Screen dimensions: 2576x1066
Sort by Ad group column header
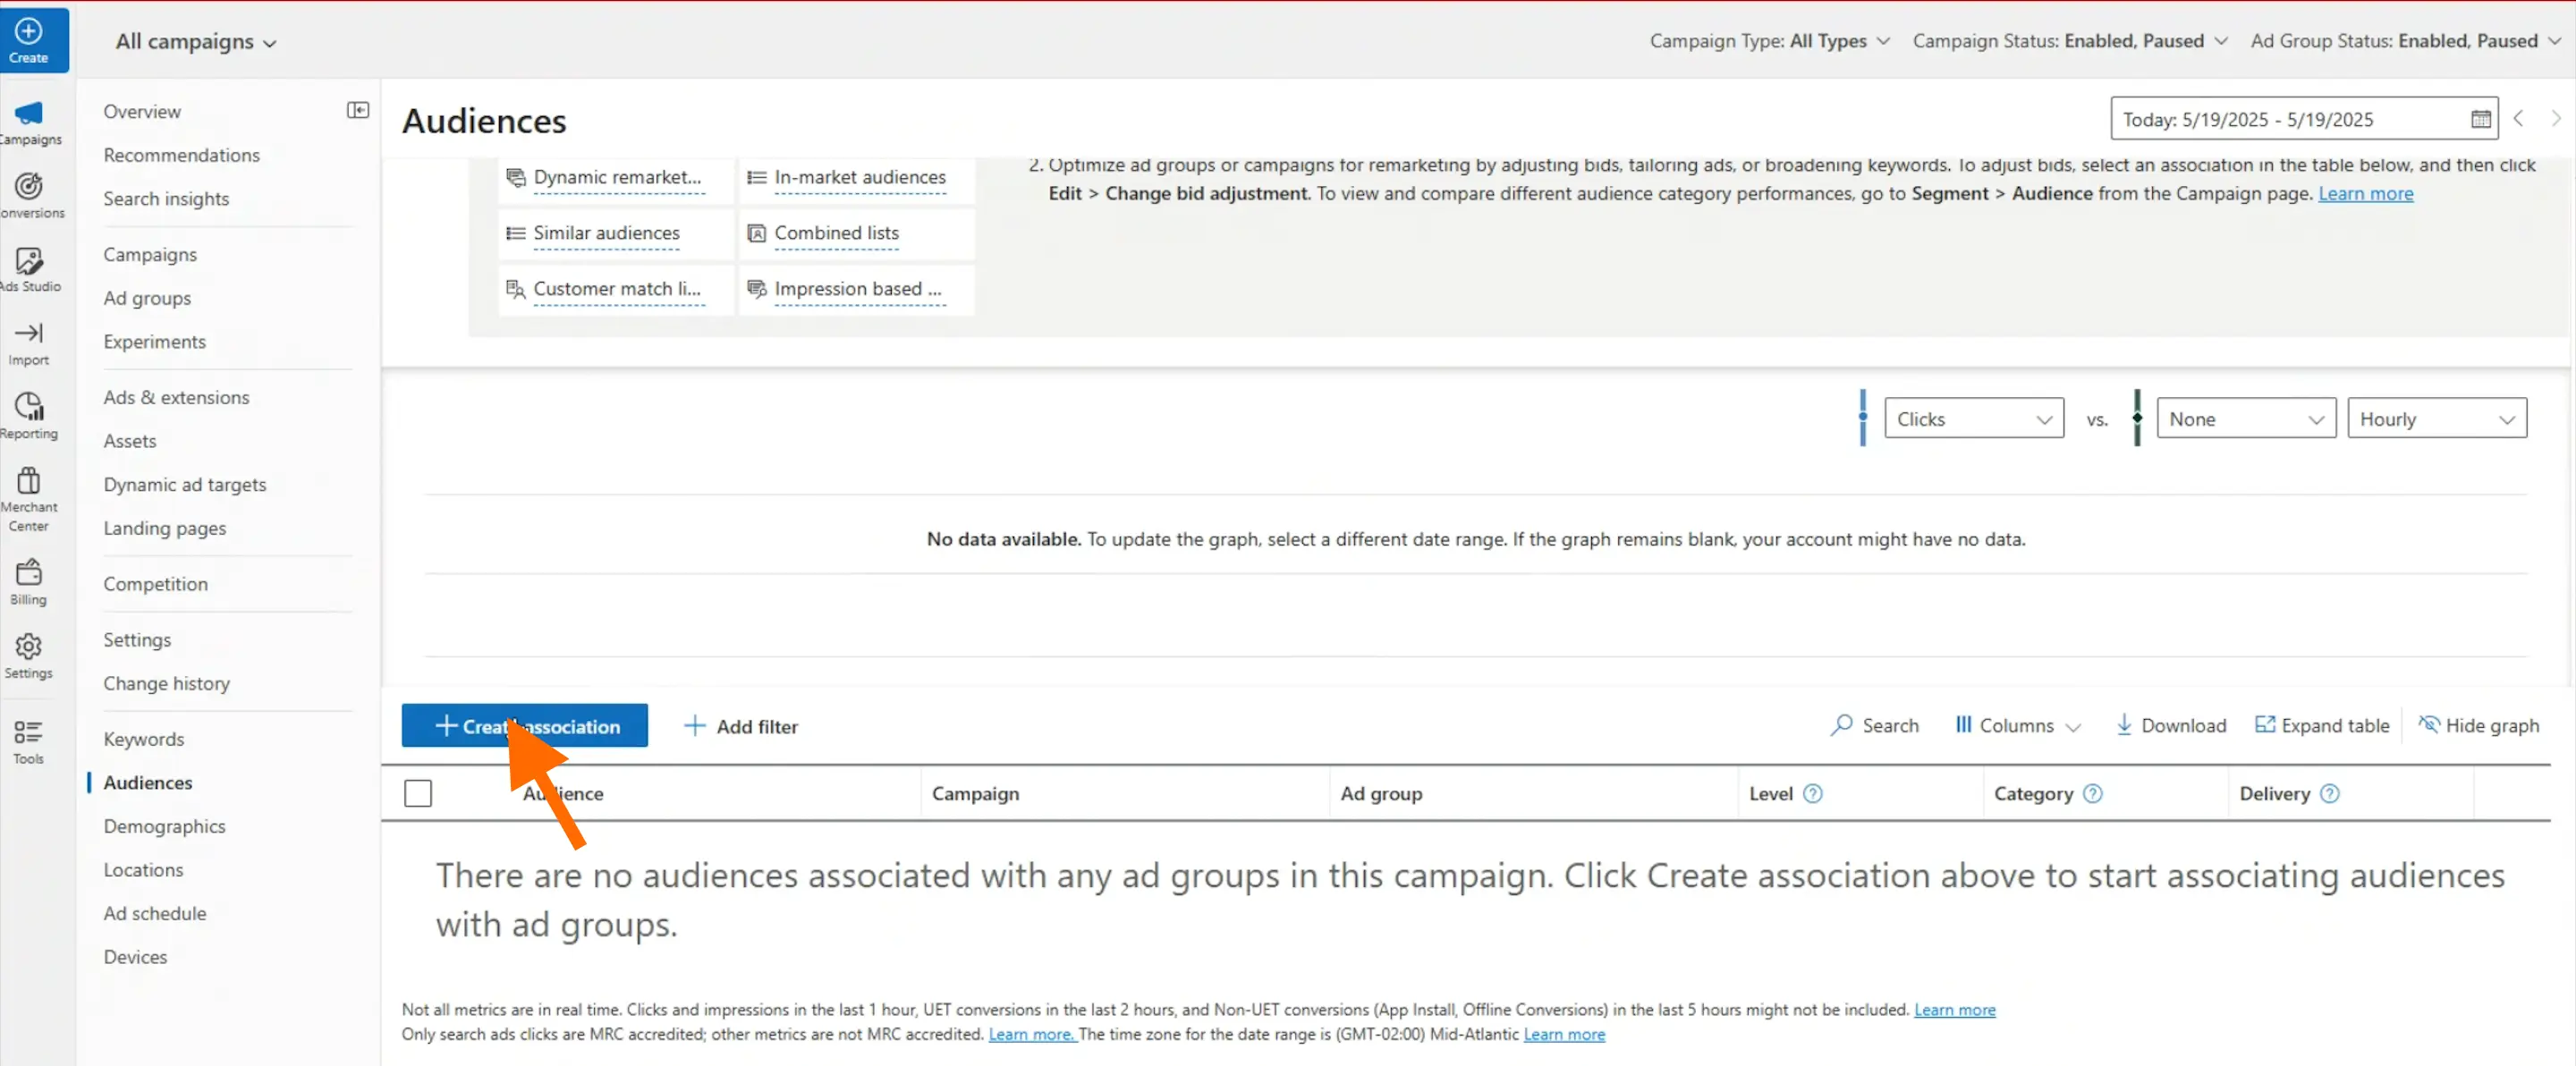click(1381, 793)
